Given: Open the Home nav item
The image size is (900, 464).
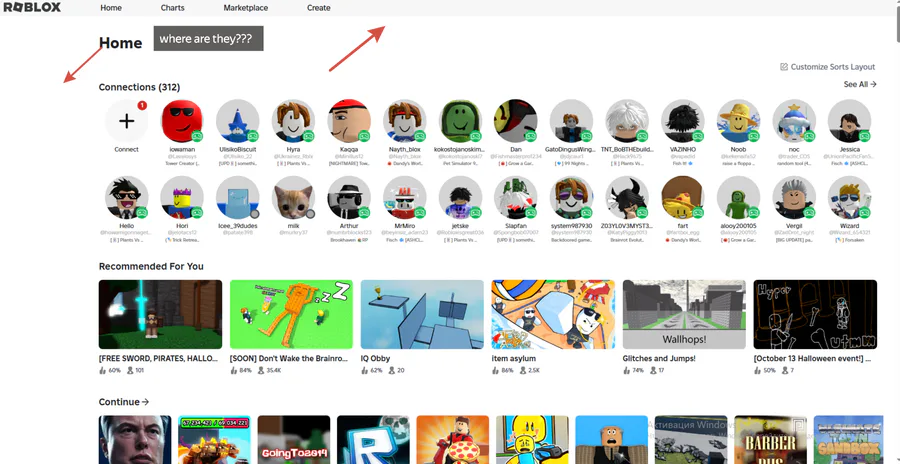Looking at the screenshot, I should click(x=111, y=8).
